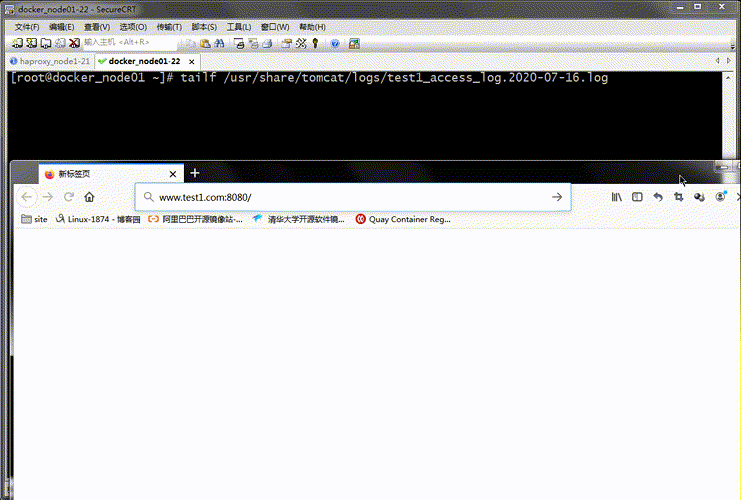Click the Go arrow in address bar
The width and height of the screenshot is (741, 500).
click(x=557, y=197)
